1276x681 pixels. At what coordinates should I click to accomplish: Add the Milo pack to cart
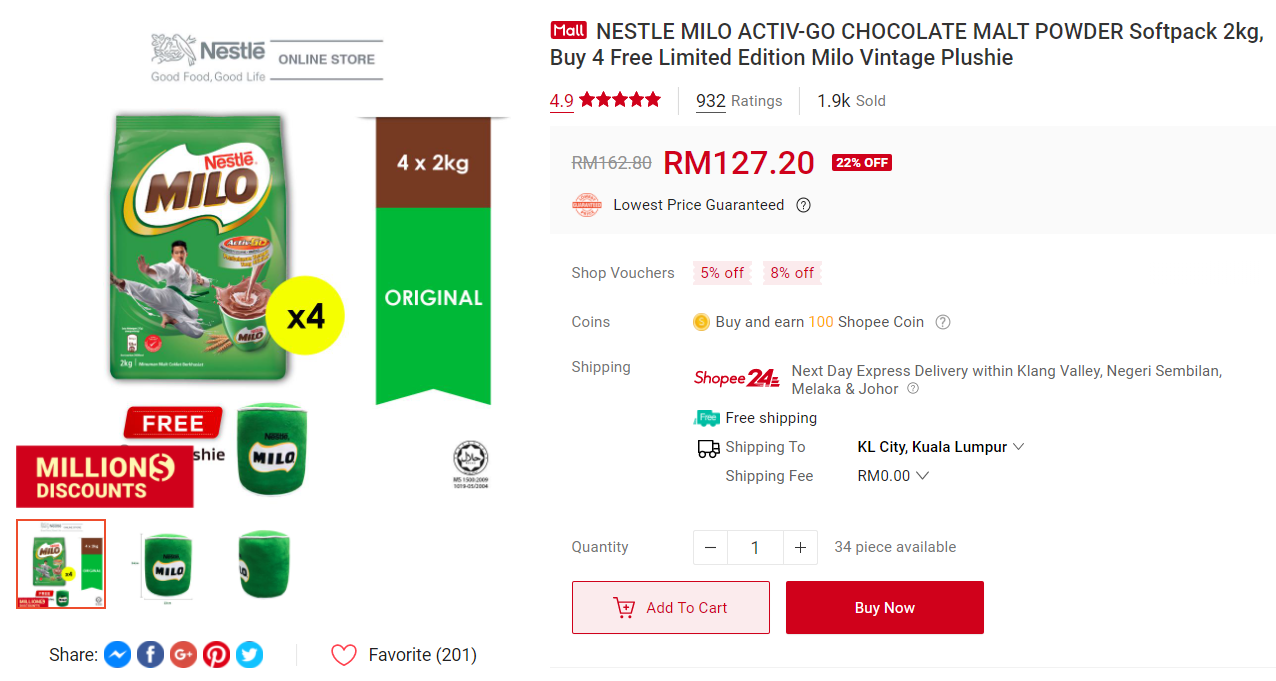click(x=670, y=607)
